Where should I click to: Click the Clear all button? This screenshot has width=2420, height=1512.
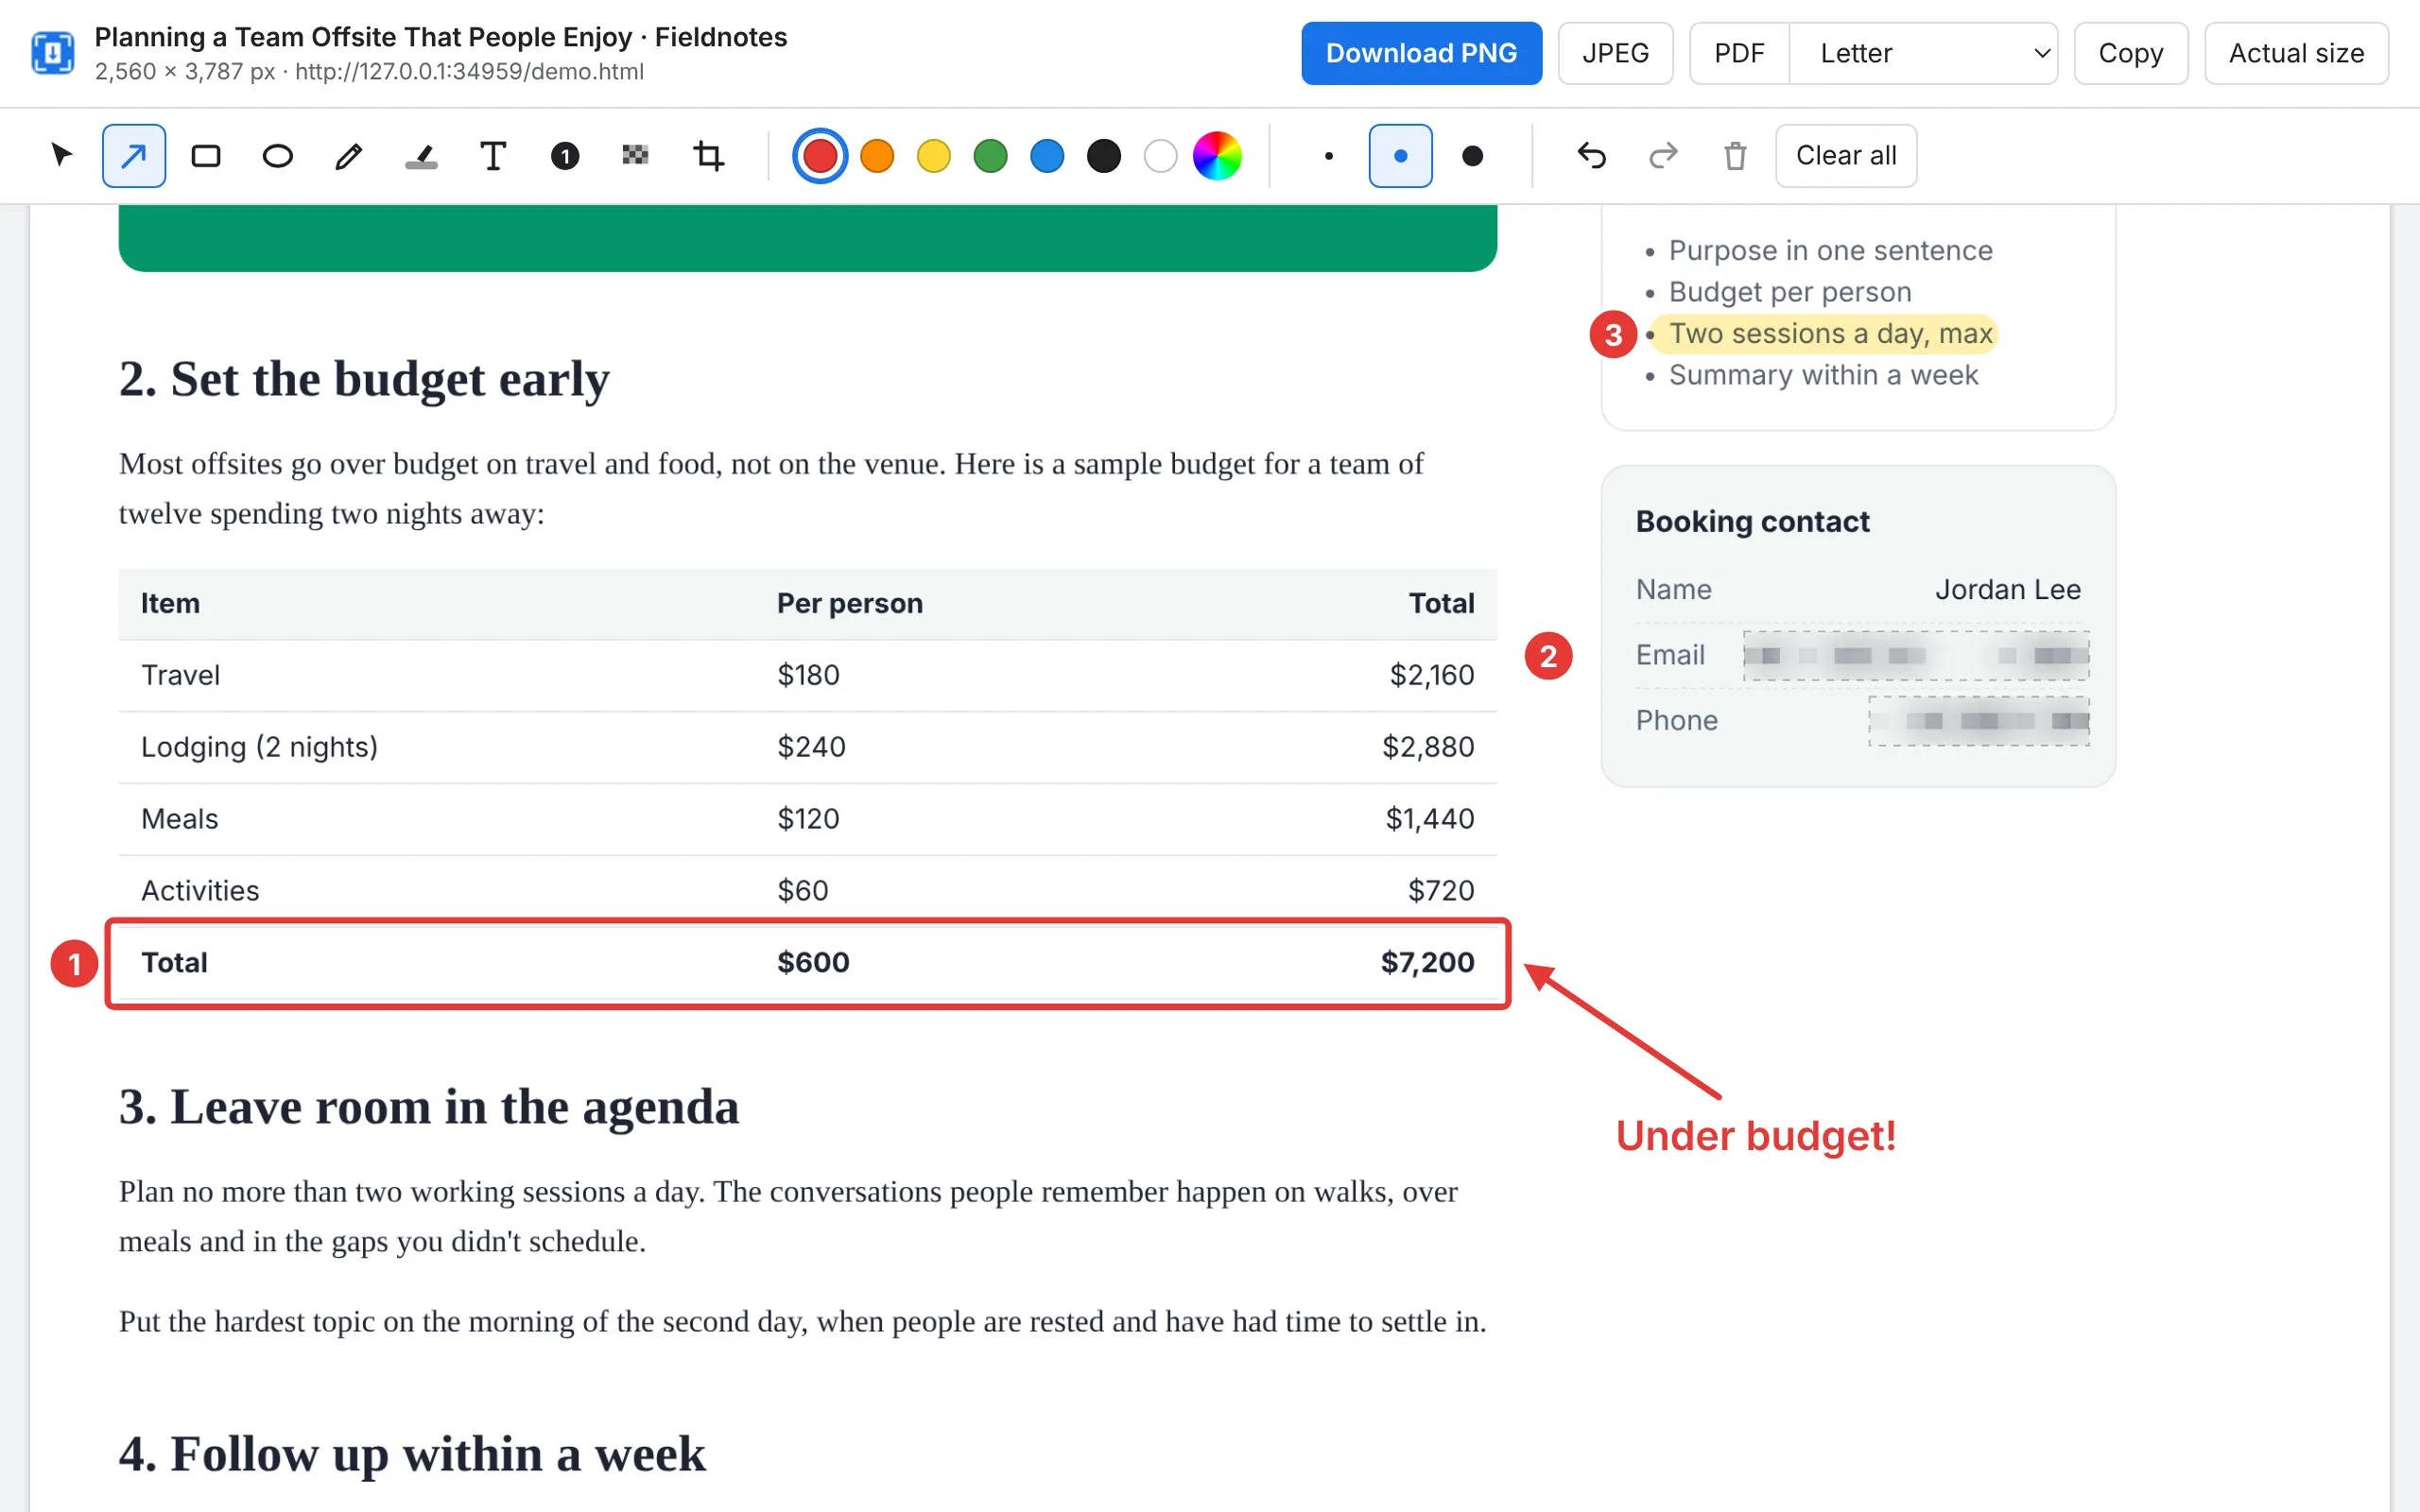pyautogui.click(x=1846, y=155)
